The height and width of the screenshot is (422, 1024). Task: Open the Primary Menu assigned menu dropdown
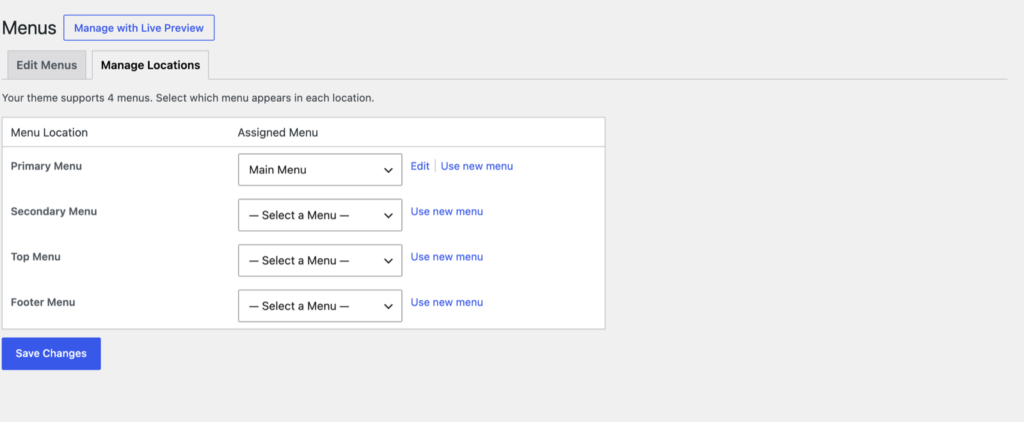(320, 170)
